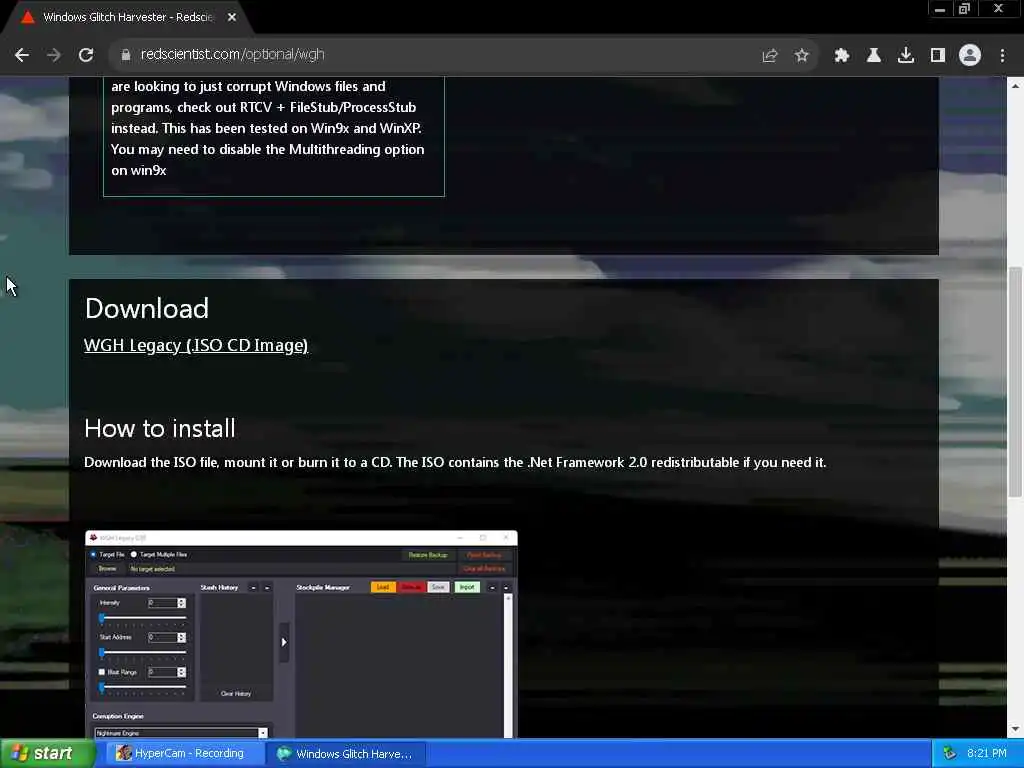The width and height of the screenshot is (1024, 768).
Task: Open Chrome three-dot menu
Action: coord(1002,56)
